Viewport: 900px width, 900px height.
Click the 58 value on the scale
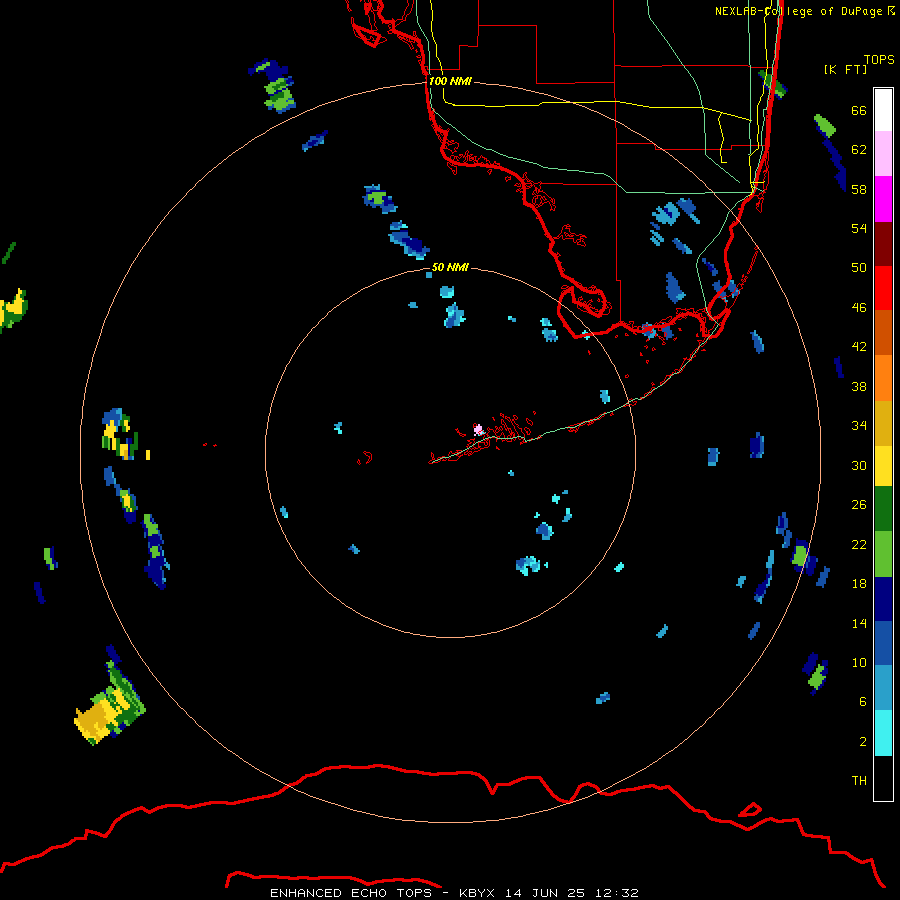coord(859,189)
